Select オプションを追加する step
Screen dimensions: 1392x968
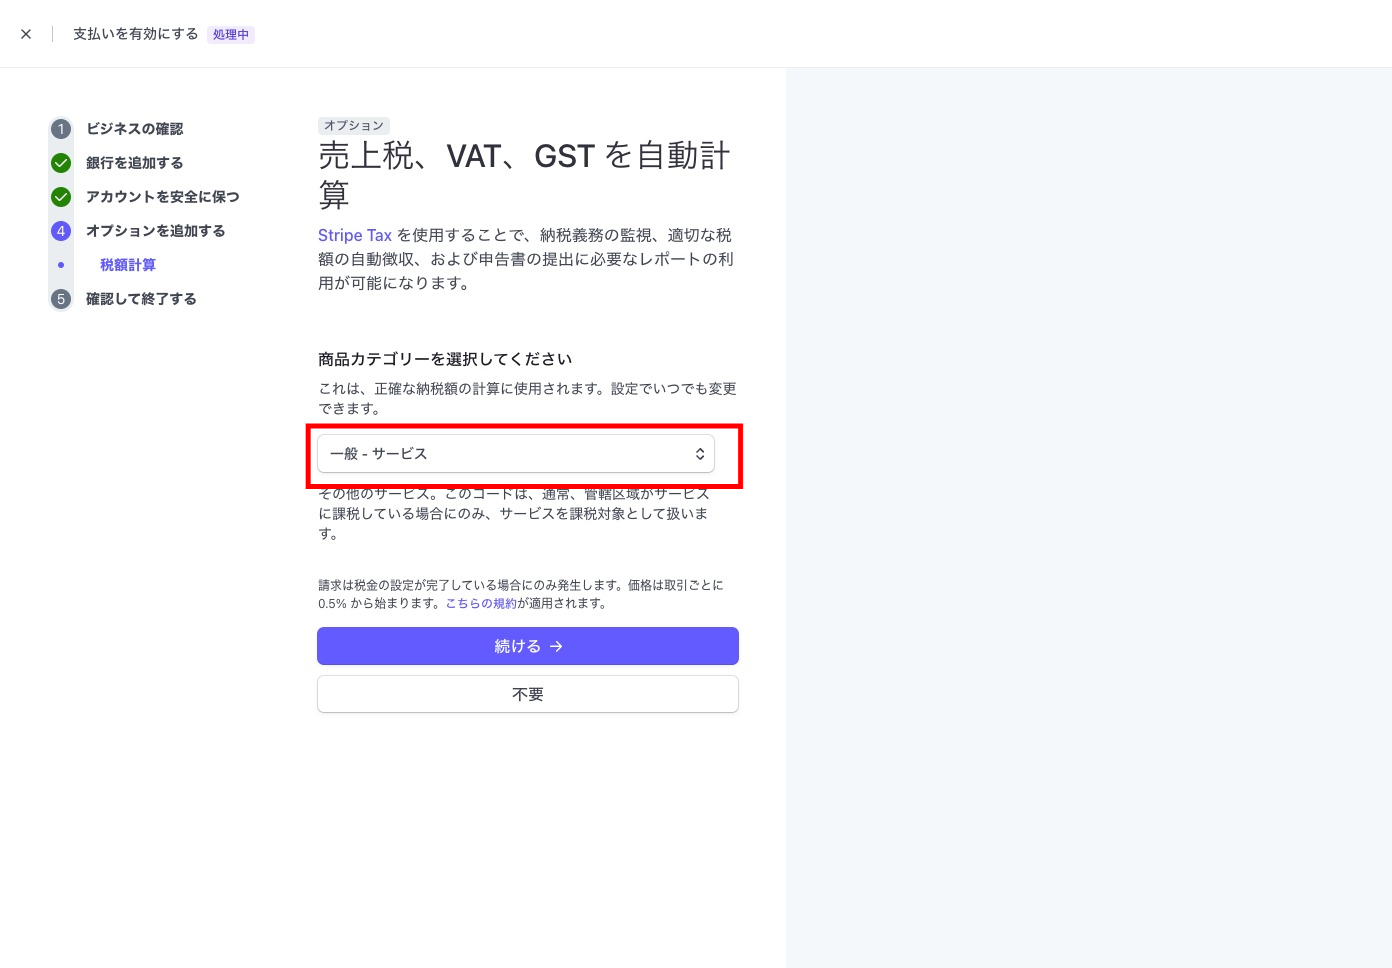(x=155, y=231)
